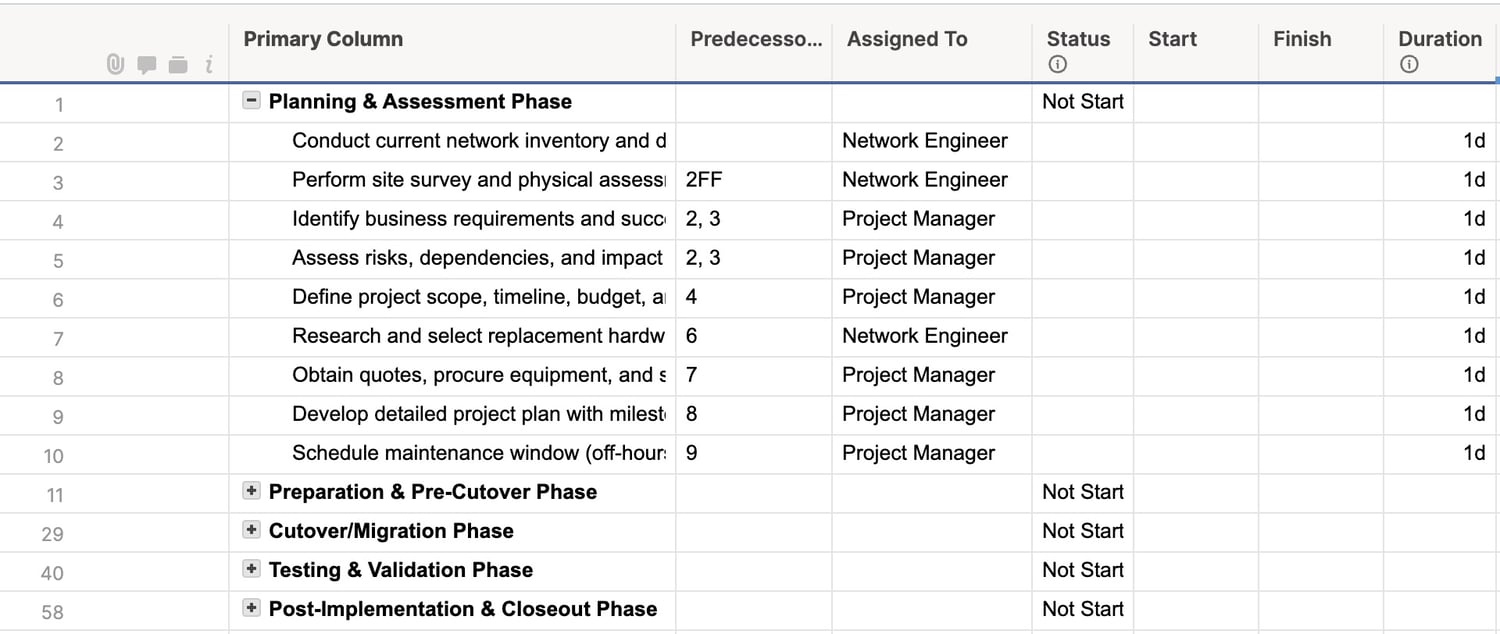Click the Status cell for Cutover/Migration Phase
The image size is (1500, 634).
[x=1083, y=531]
